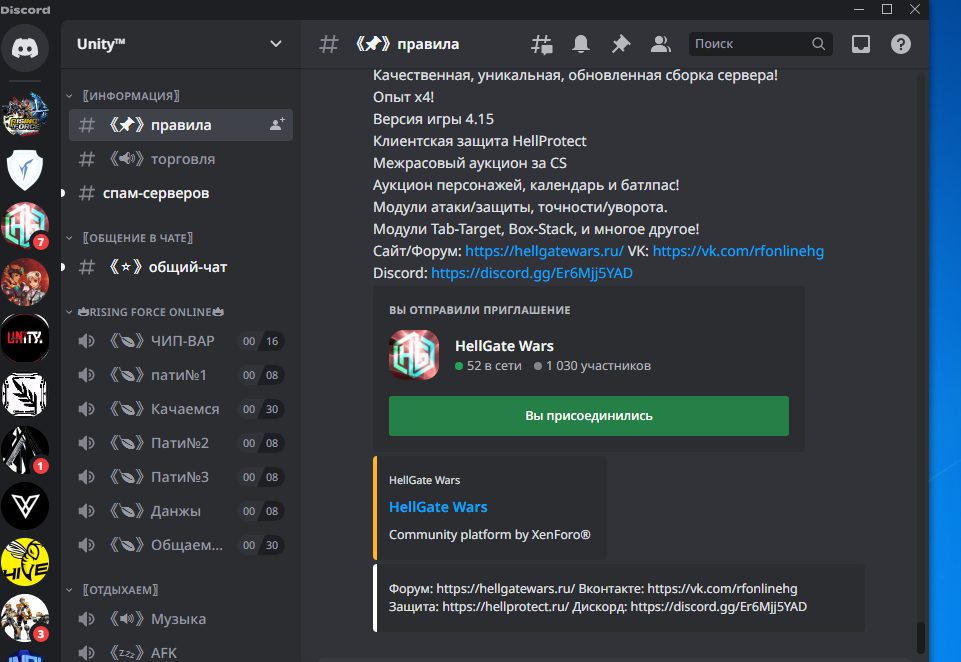Open the black V logo server
961x662 pixels.
[25, 506]
